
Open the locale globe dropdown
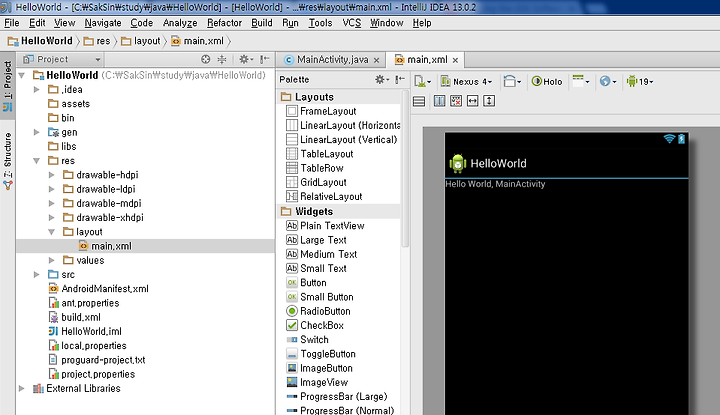[608, 82]
